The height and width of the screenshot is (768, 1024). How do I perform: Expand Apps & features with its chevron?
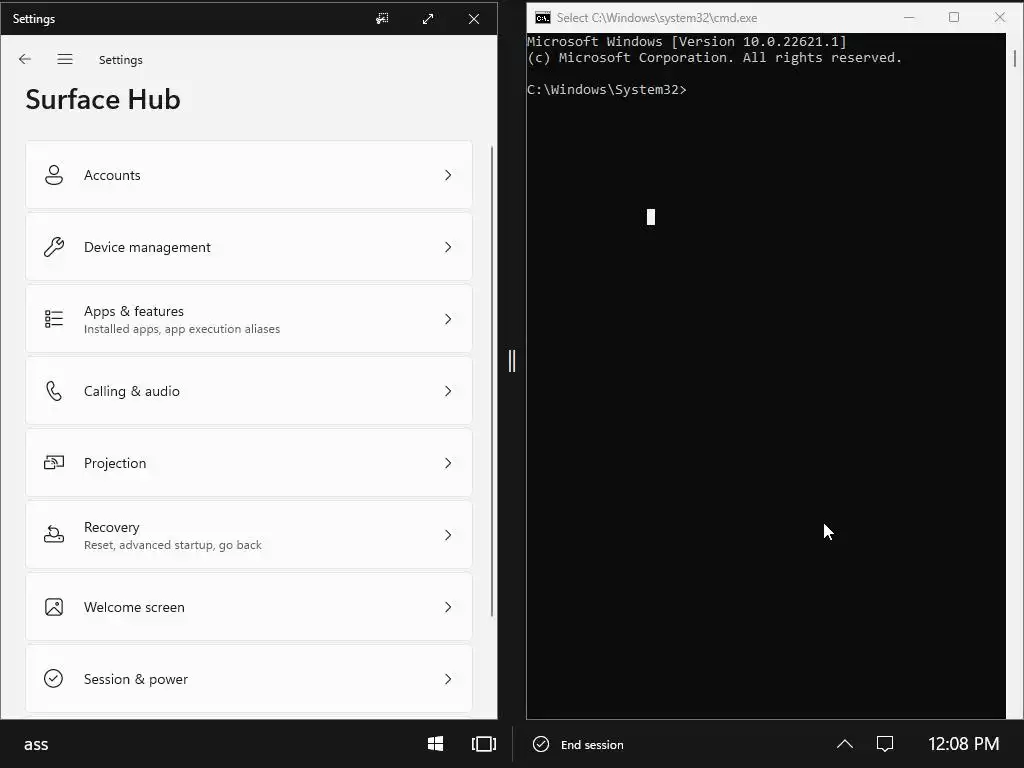point(448,319)
